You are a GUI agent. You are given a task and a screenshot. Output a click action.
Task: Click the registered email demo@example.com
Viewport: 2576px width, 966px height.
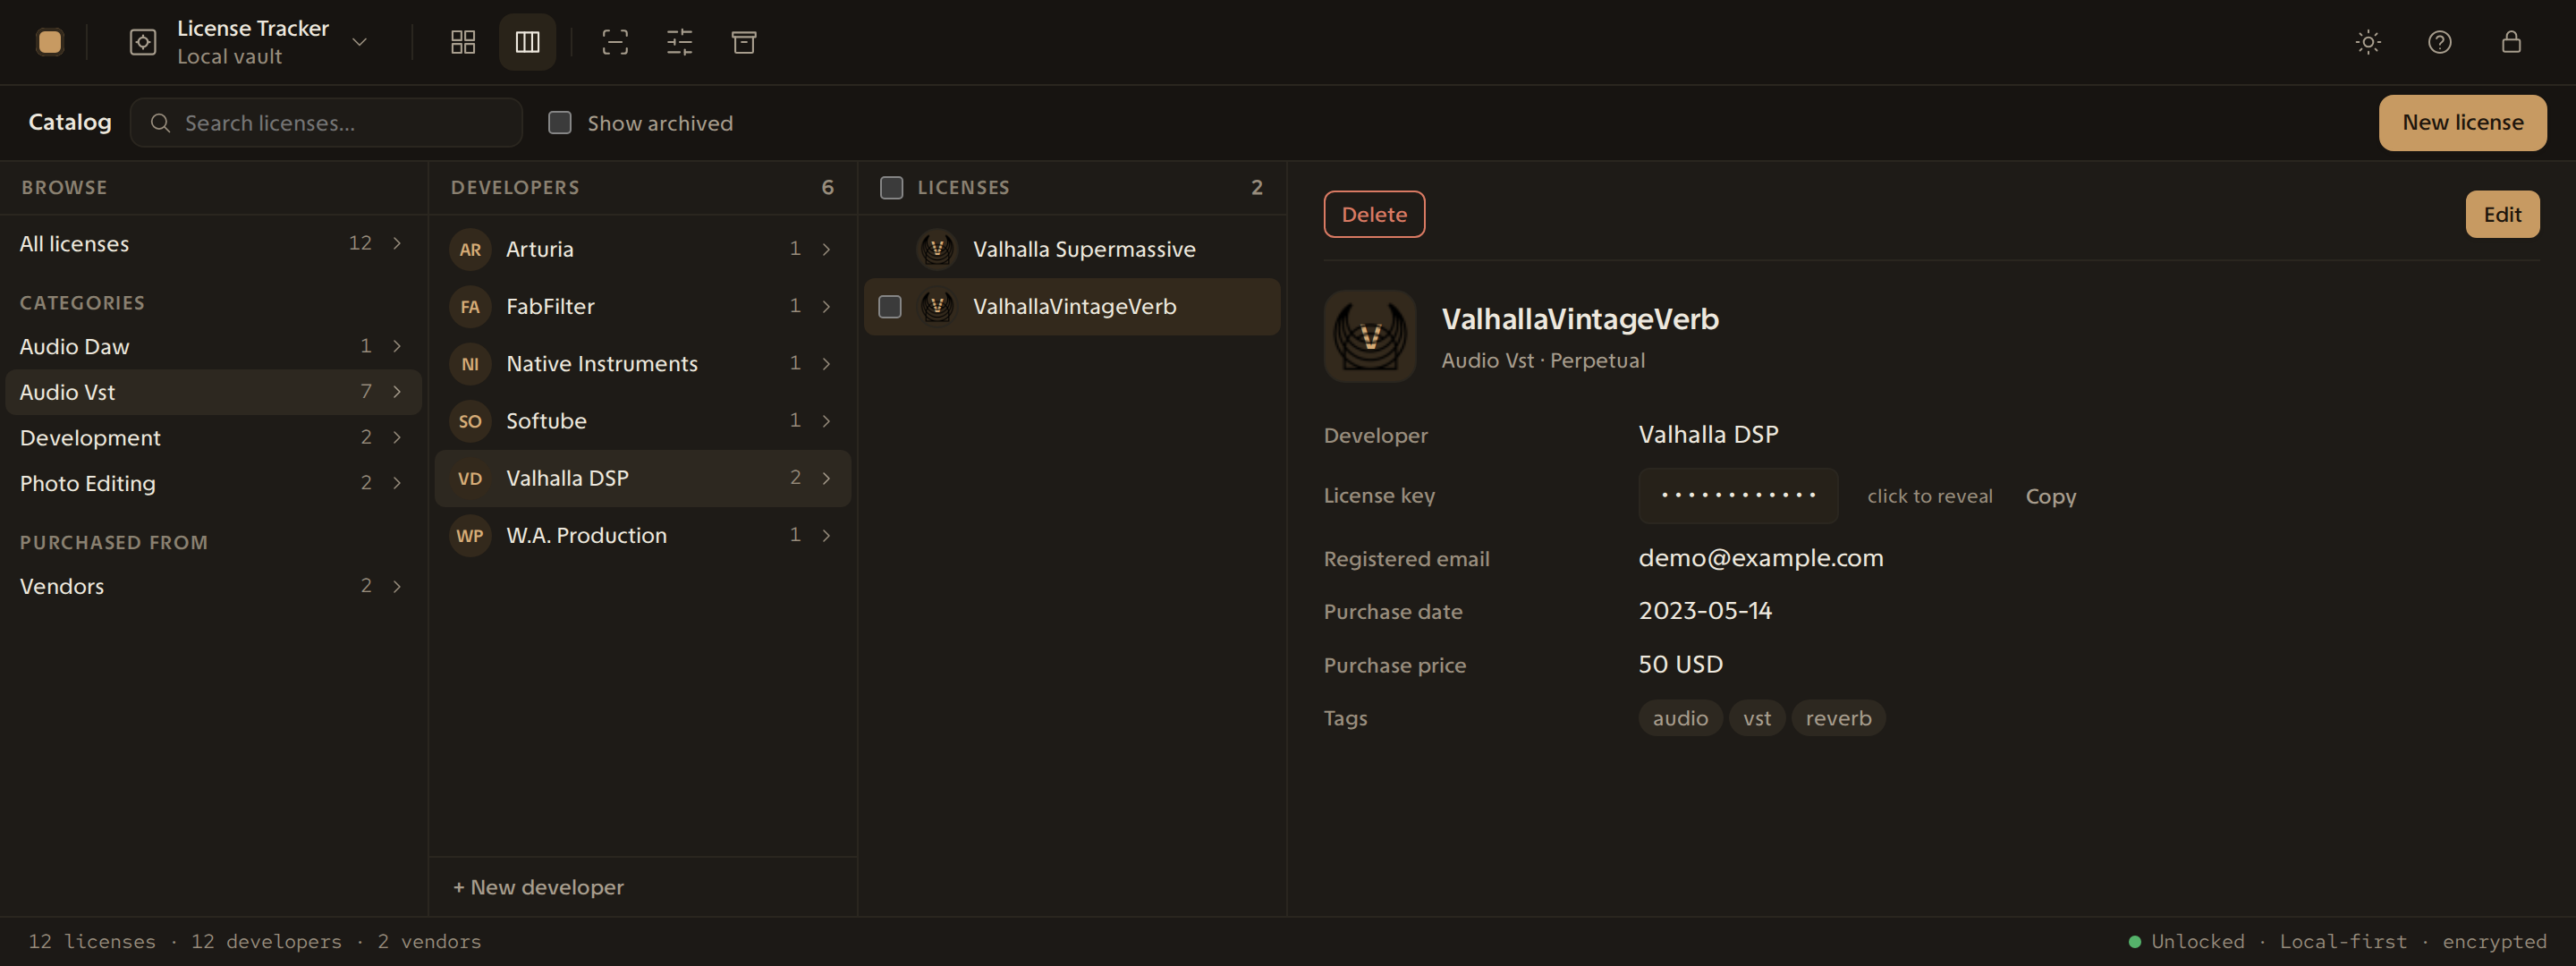[x=1760, y=557]
